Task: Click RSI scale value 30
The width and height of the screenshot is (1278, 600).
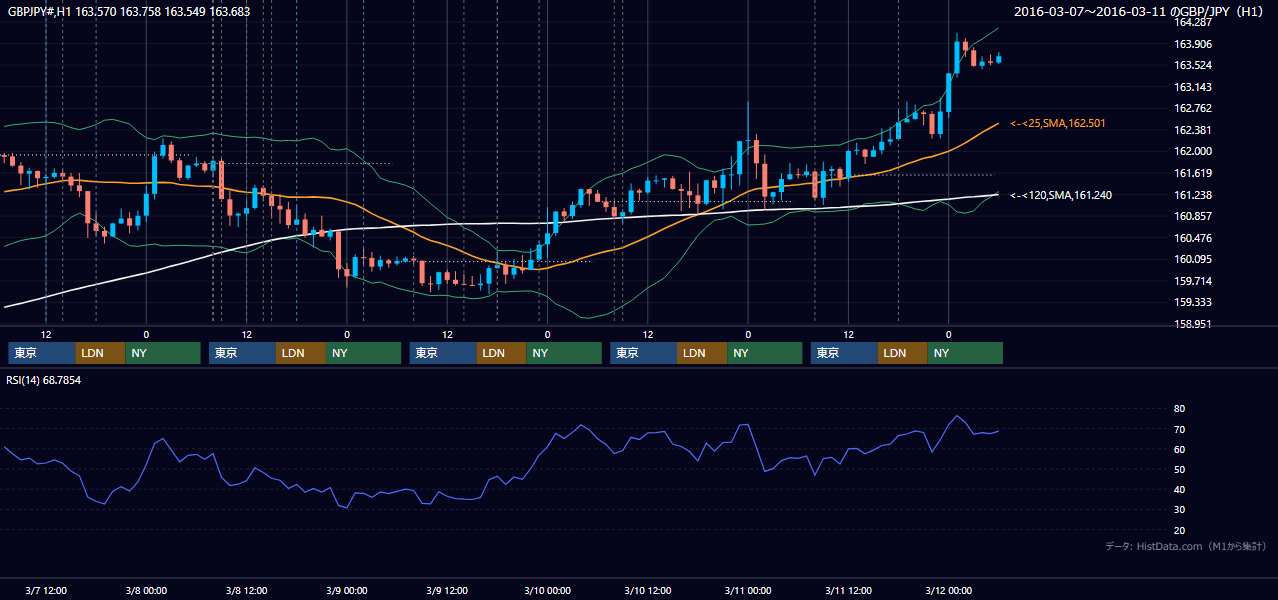Action: coord(1179,510)
